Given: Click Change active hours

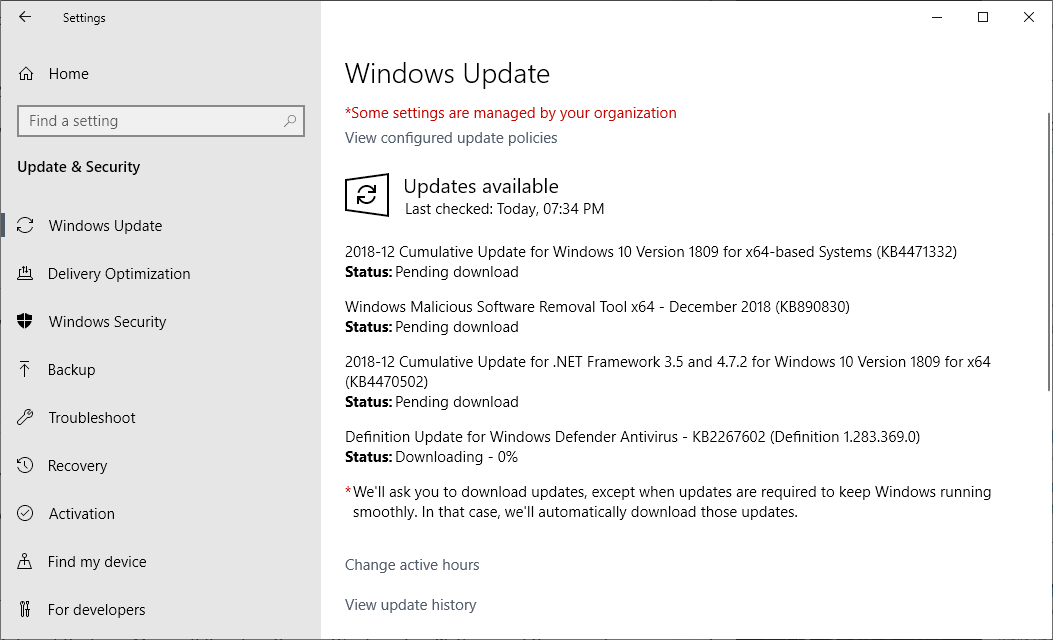Looking at the screenshot, I should click(x=412, y=565).
